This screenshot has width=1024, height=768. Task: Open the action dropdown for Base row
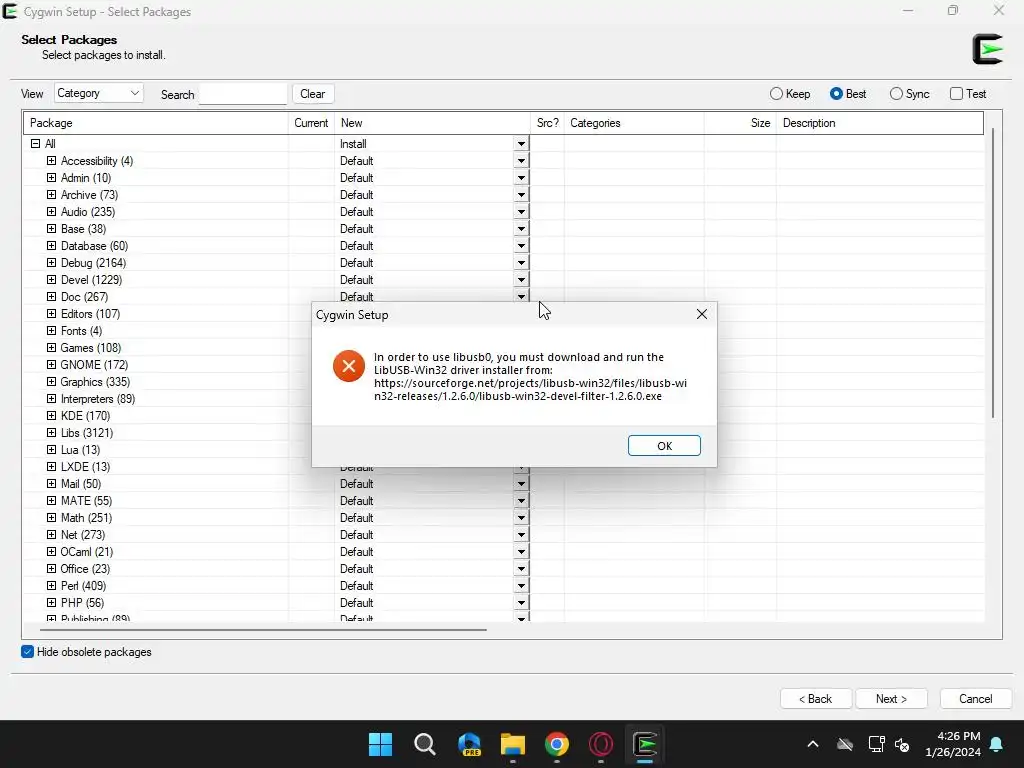click(521, 229)
